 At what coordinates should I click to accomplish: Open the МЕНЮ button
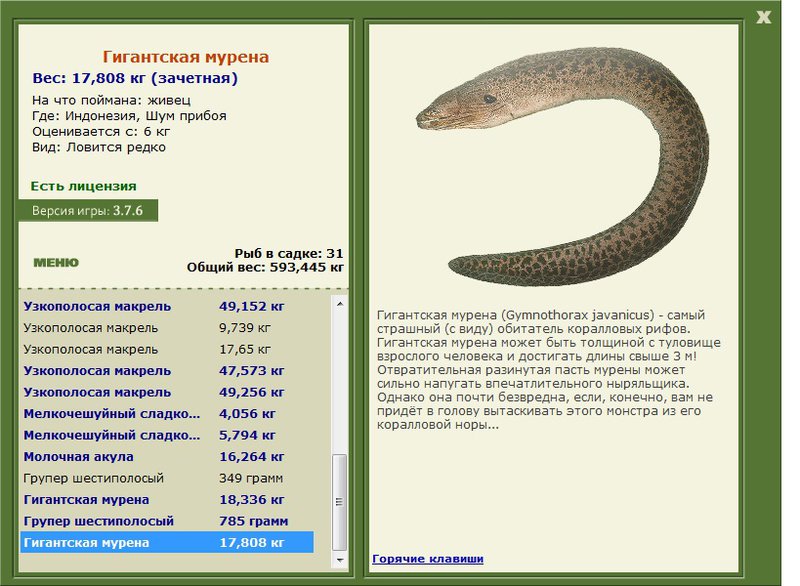56,263
